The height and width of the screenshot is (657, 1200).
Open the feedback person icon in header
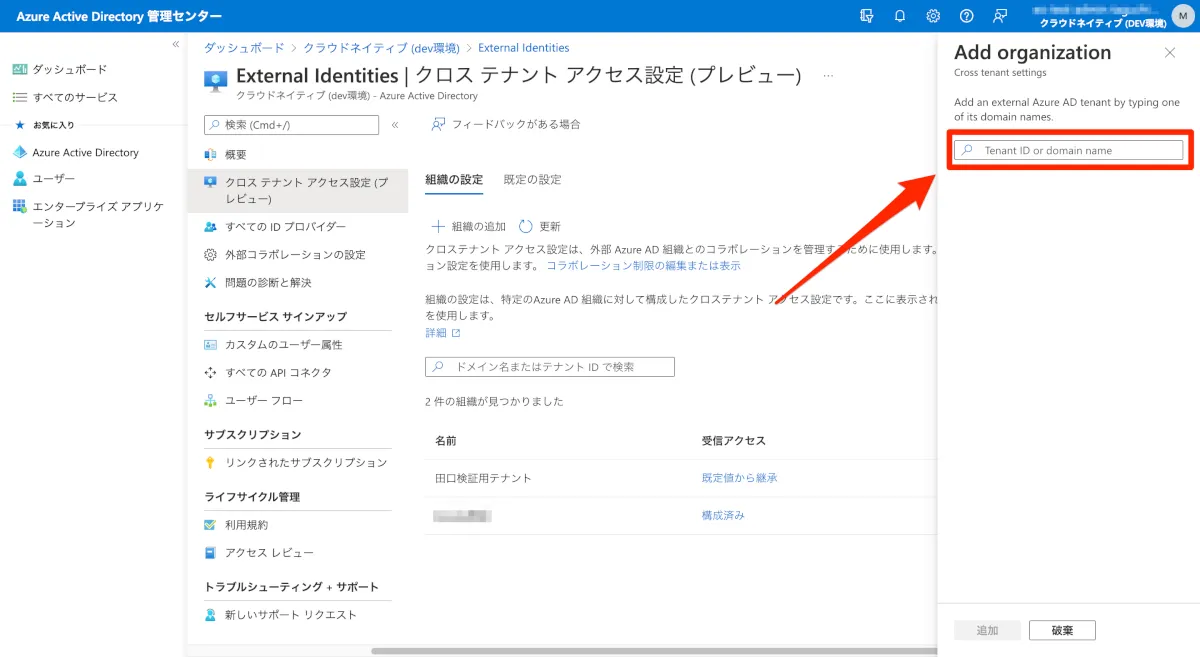(999, 16)
